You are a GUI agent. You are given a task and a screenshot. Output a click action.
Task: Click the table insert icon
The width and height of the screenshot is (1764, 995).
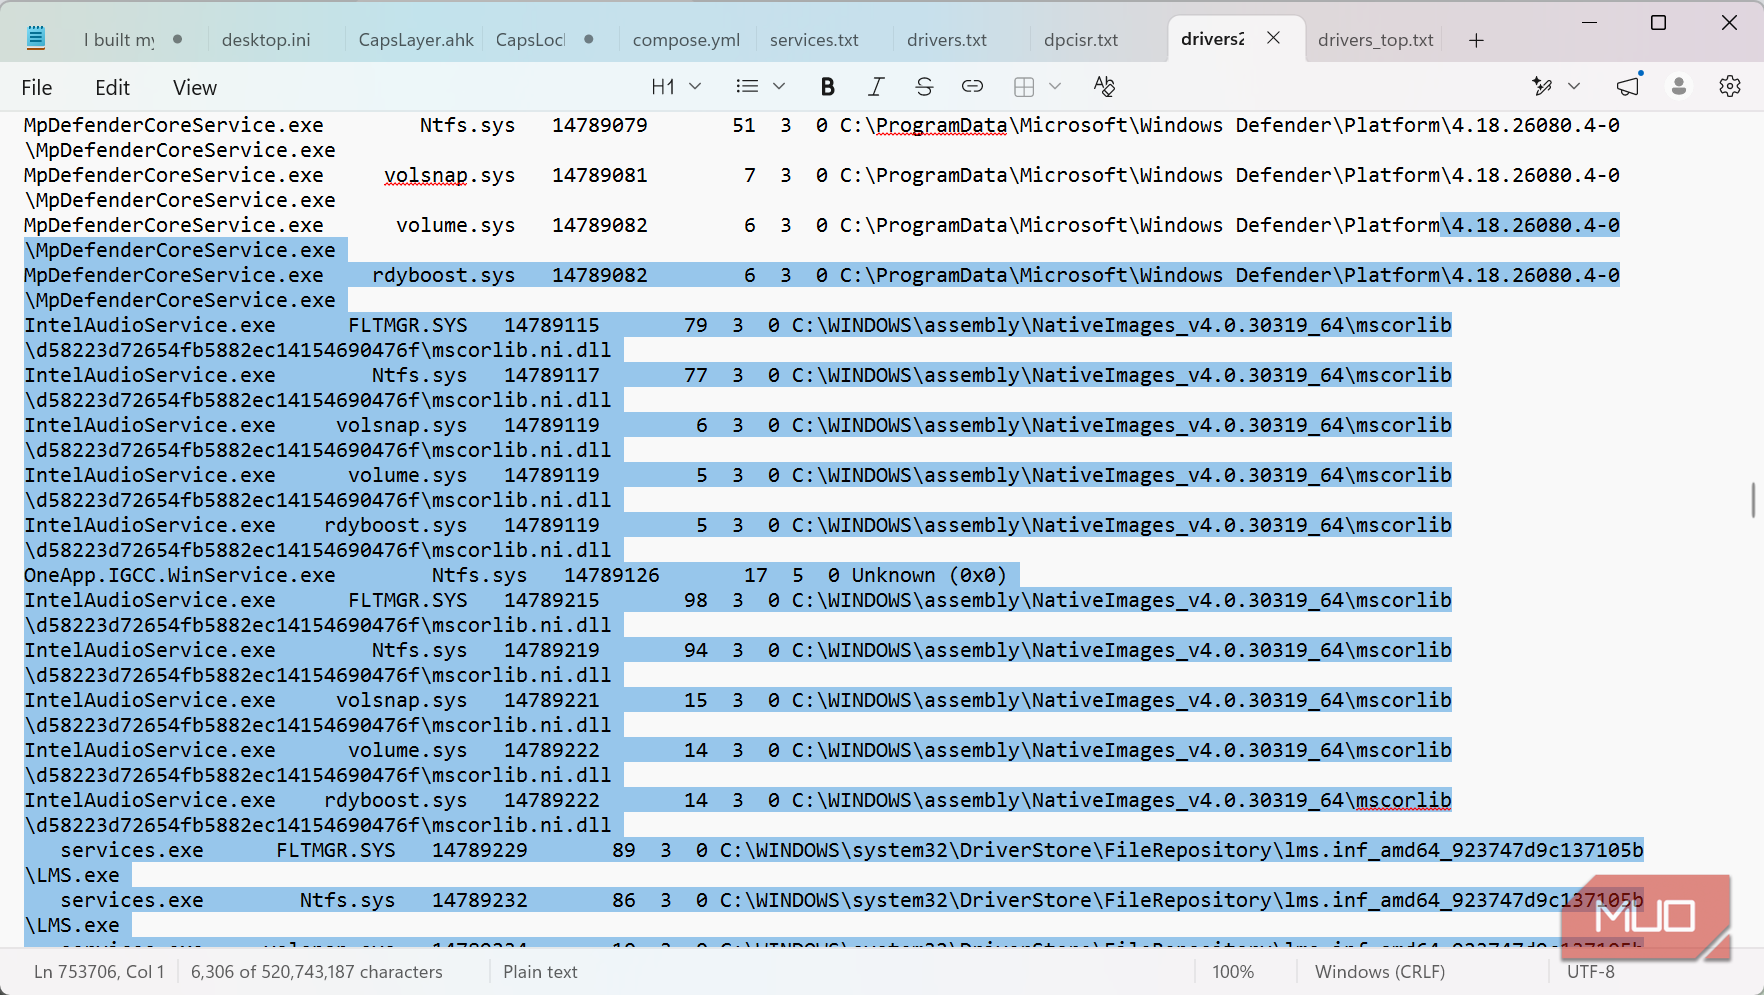click(x=1024, y=87)
